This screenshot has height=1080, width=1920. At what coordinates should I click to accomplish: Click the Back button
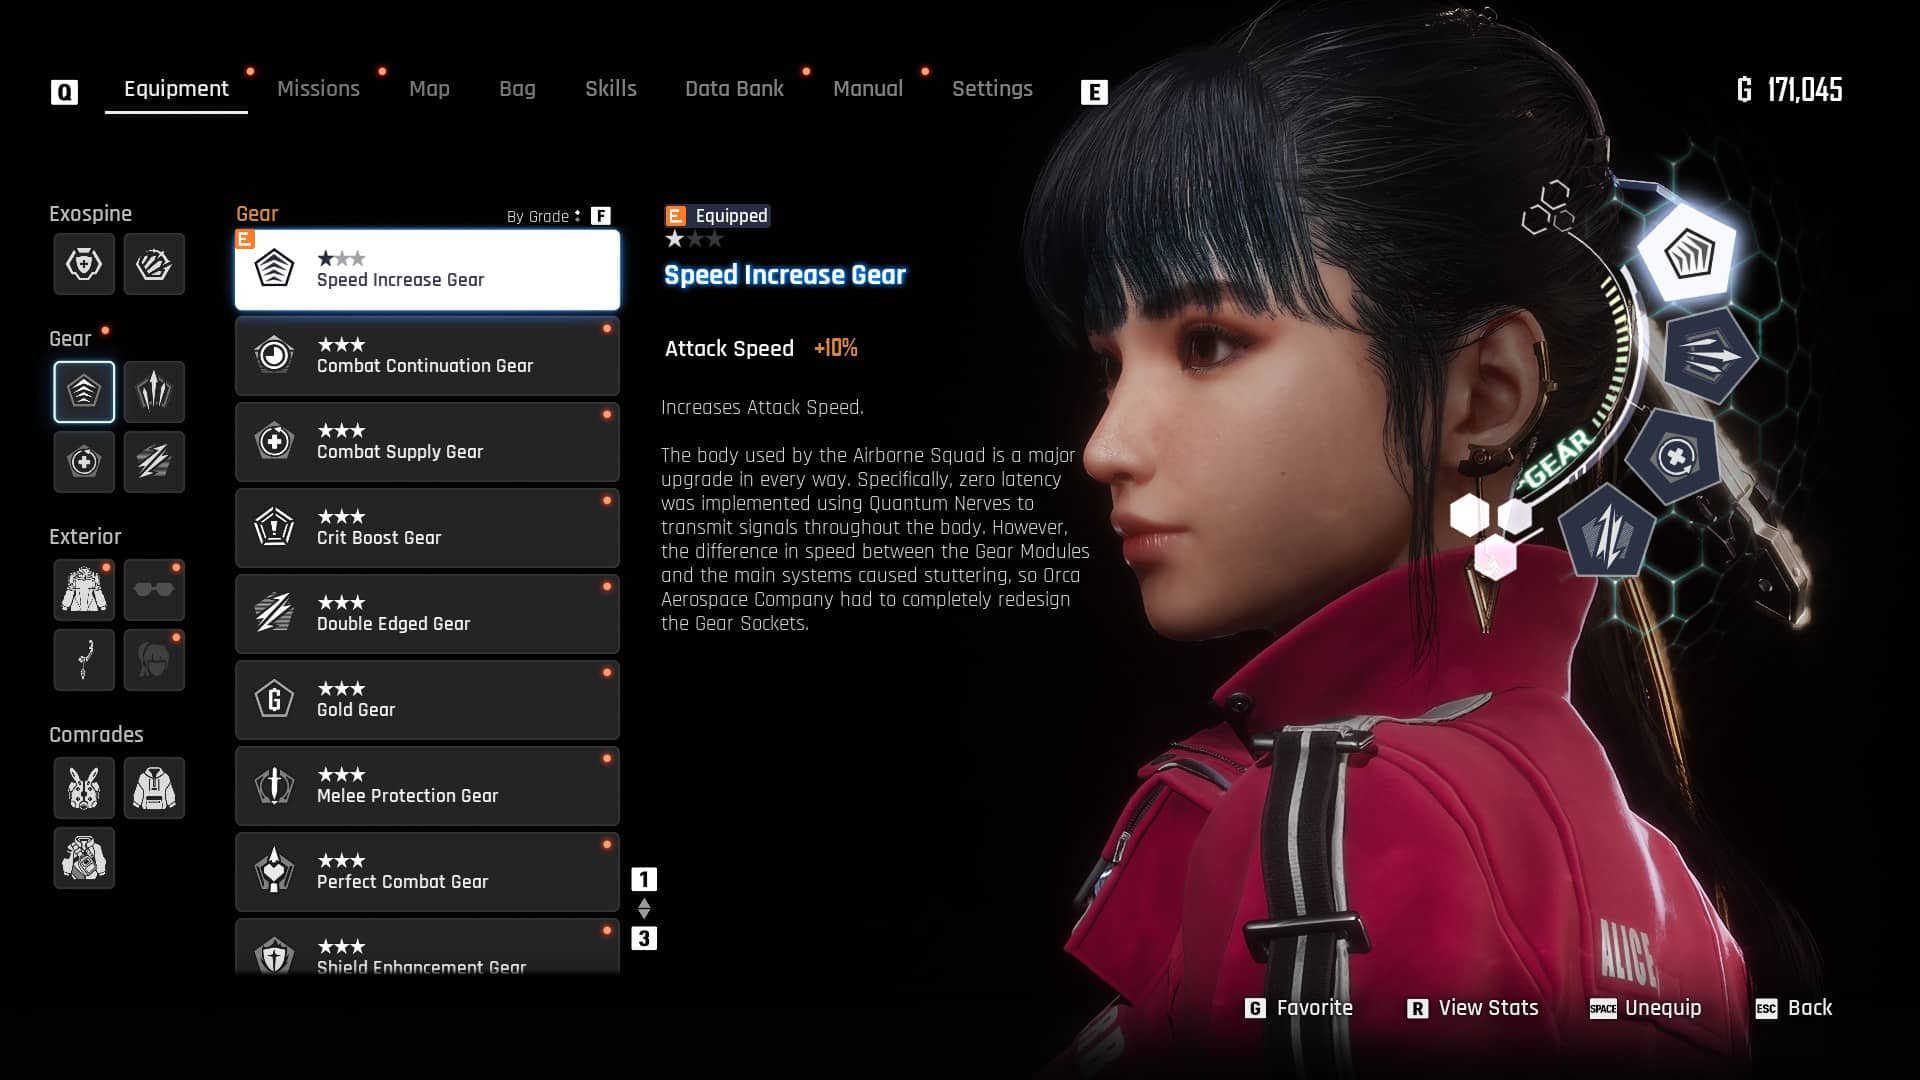pyautogui.click(x=1794, y=1008)
